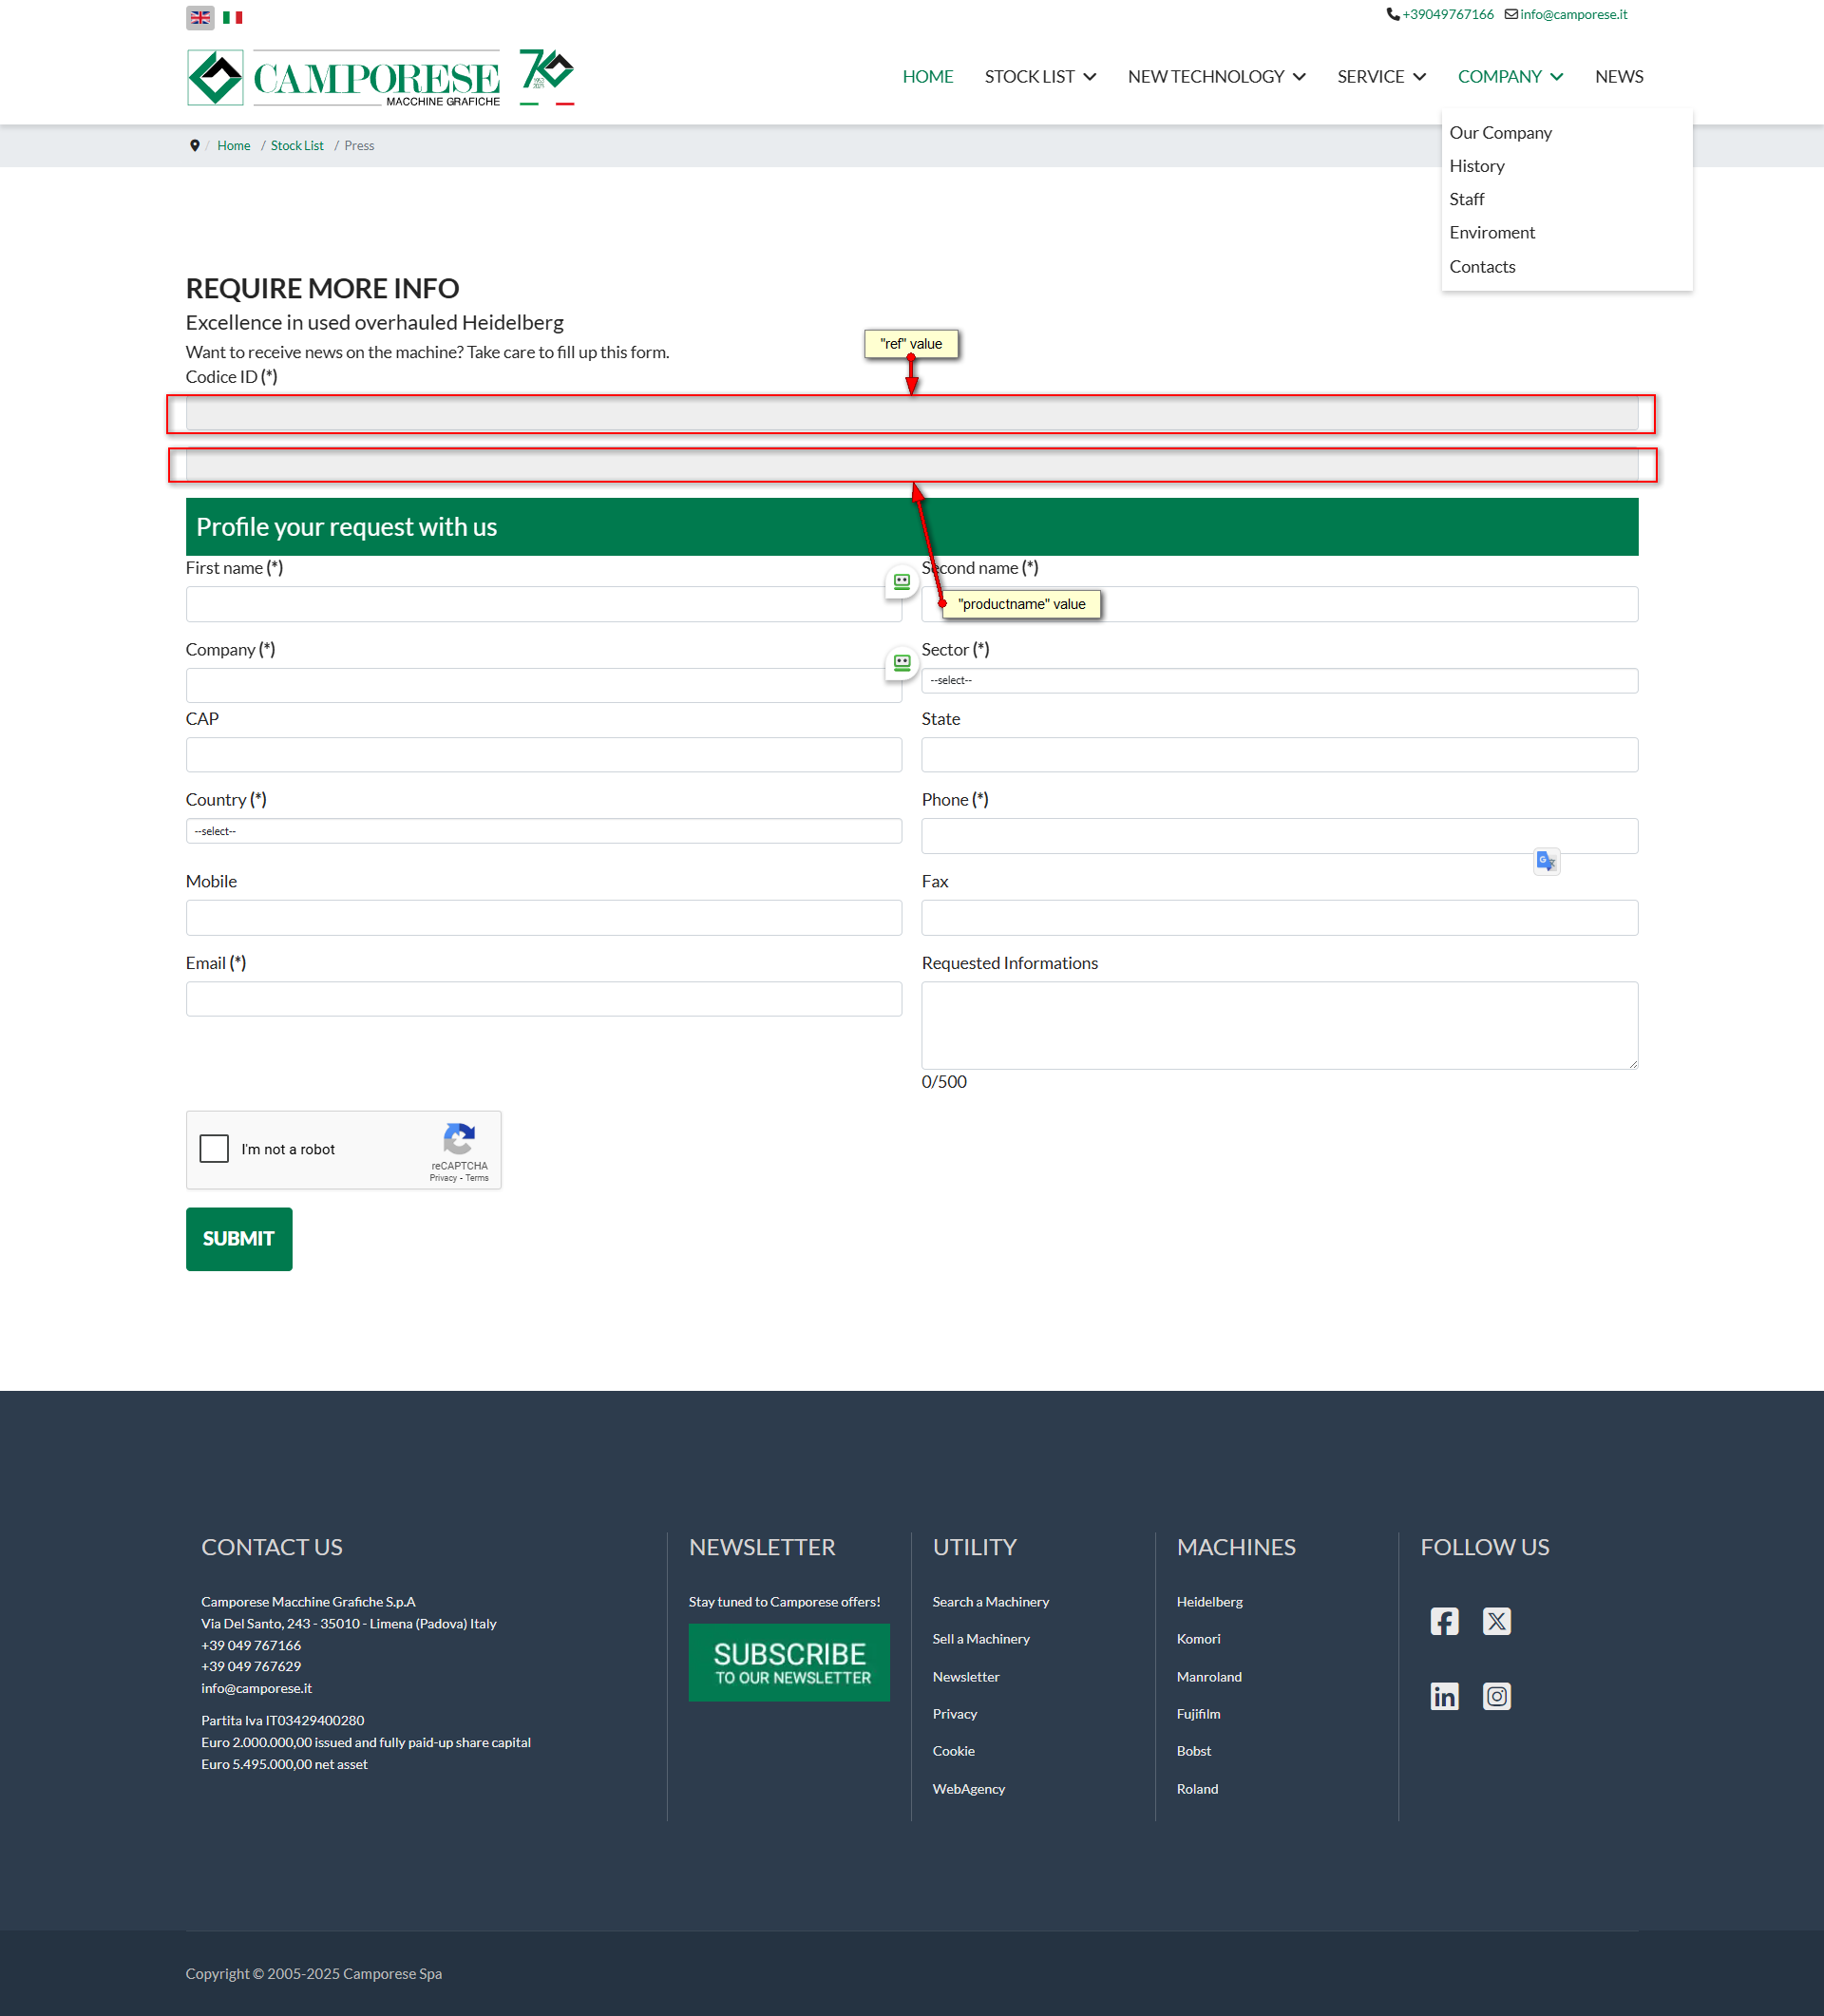Click the Facebook icon in footer
Viewport: 1824px width, 2016px height.
pos(1444,1621)
